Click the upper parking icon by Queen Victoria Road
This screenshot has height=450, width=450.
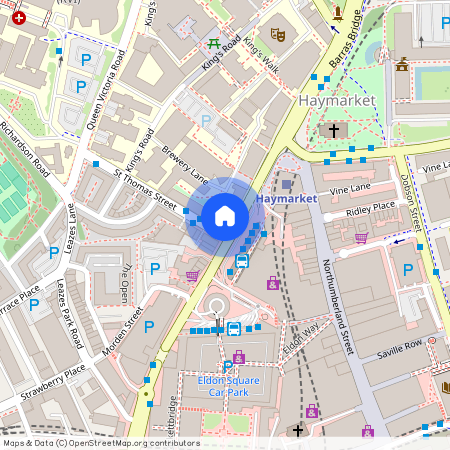(x=86, y=60)
